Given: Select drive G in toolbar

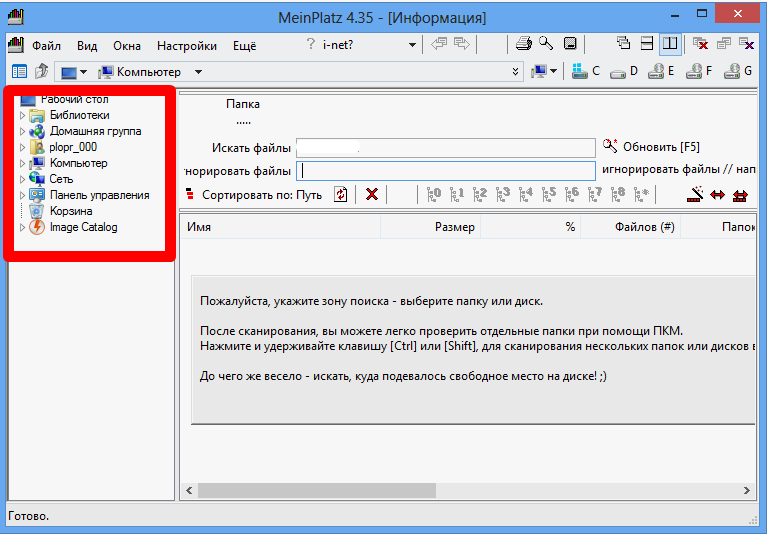Looking at the screenshot, I should pyautogui.click(x=738, y=71).
